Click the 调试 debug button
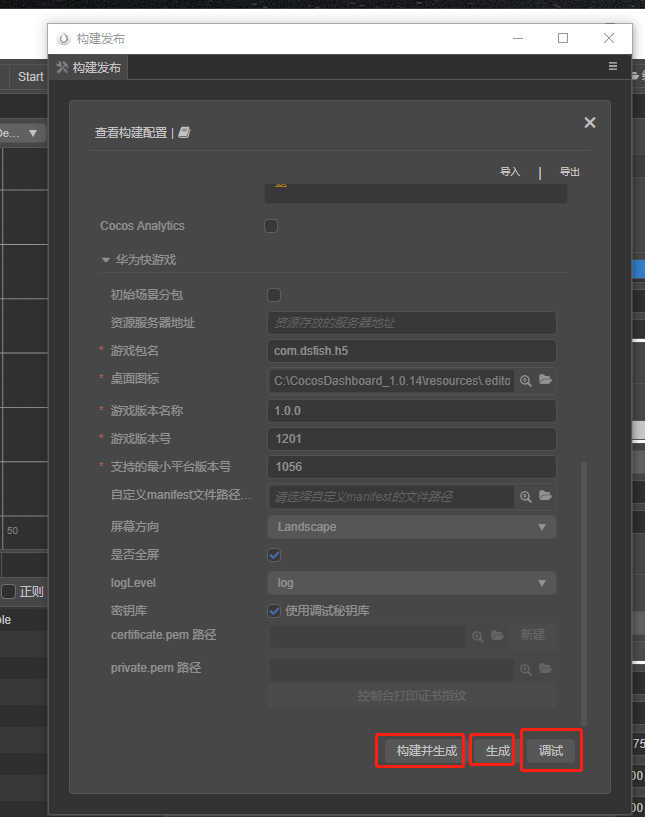645x817 pixels. [551, 751]
